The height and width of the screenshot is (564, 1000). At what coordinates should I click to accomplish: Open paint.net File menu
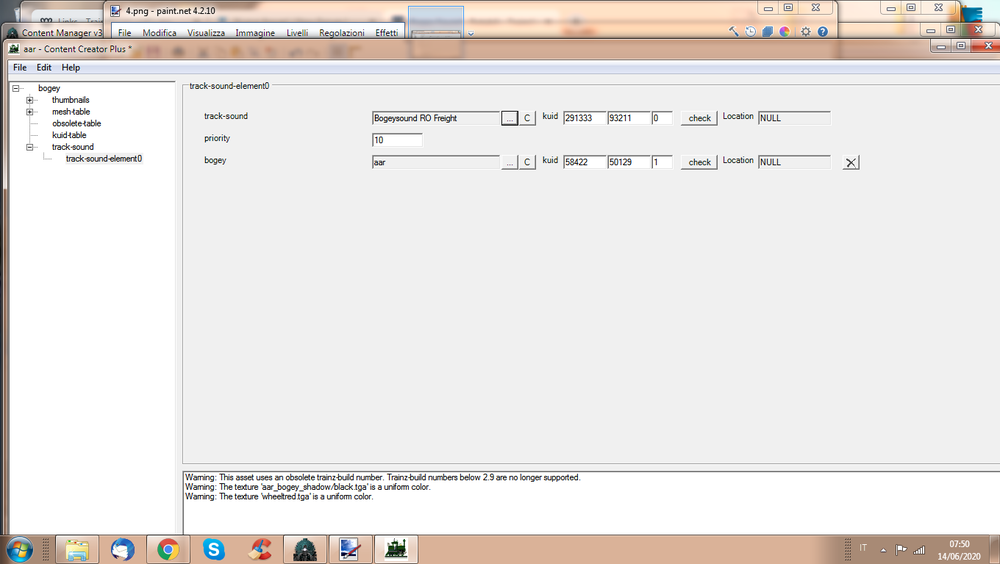124,33
